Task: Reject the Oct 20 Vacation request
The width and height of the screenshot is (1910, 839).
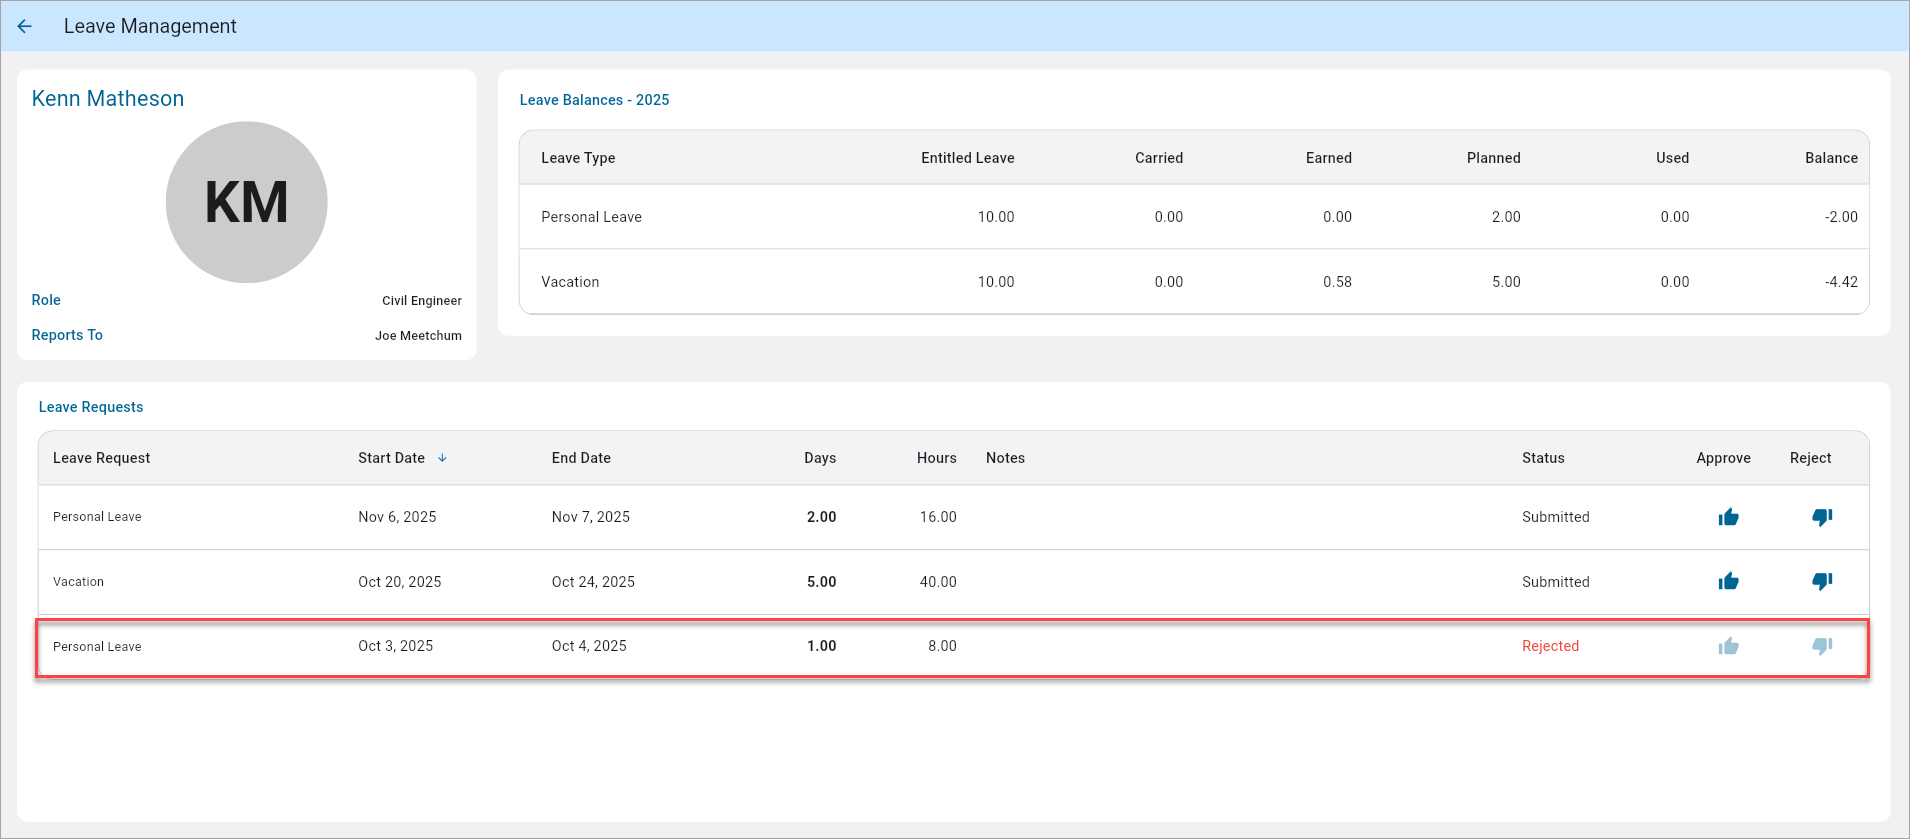Action: tap(1821, 582)
